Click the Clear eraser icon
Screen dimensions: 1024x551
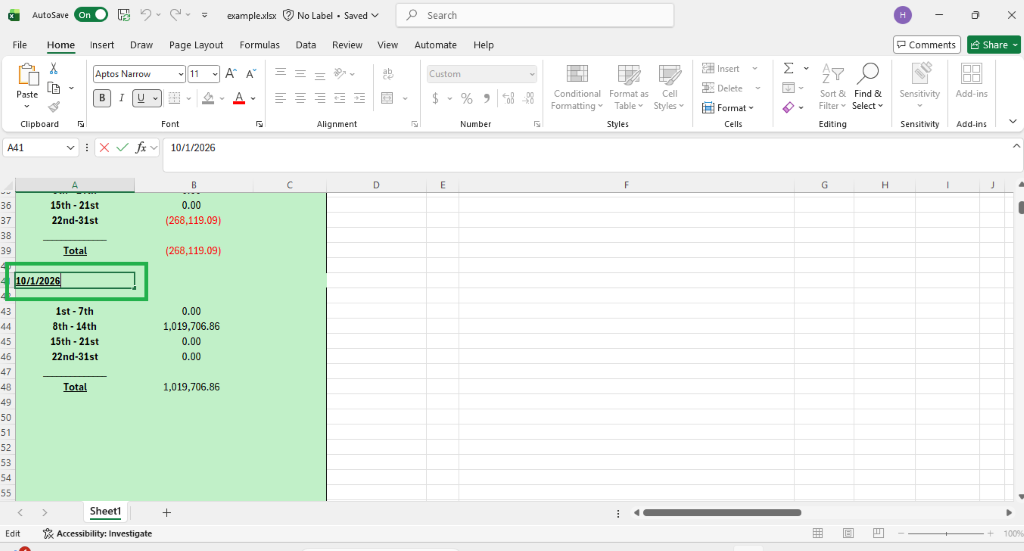tap(788, 107)
